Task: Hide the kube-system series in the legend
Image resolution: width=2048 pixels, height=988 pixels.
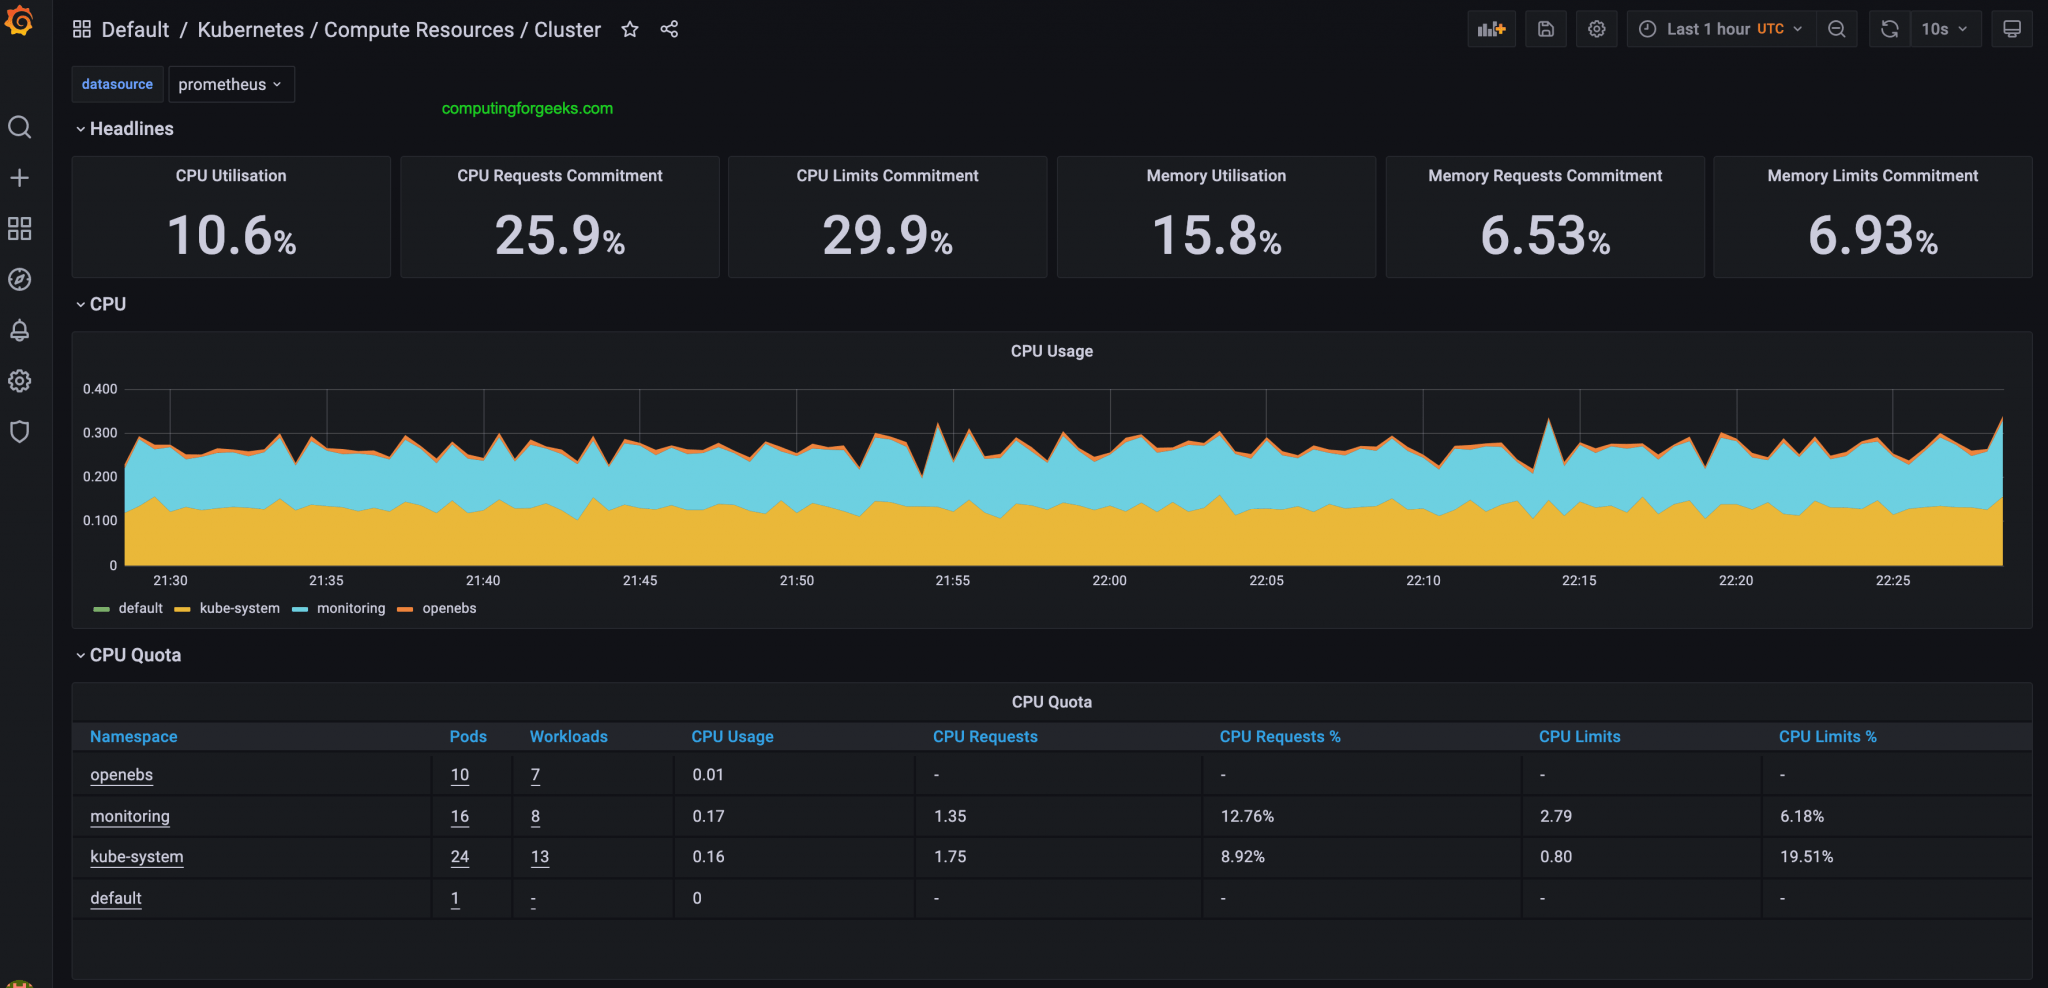Action: coord(240,608)
